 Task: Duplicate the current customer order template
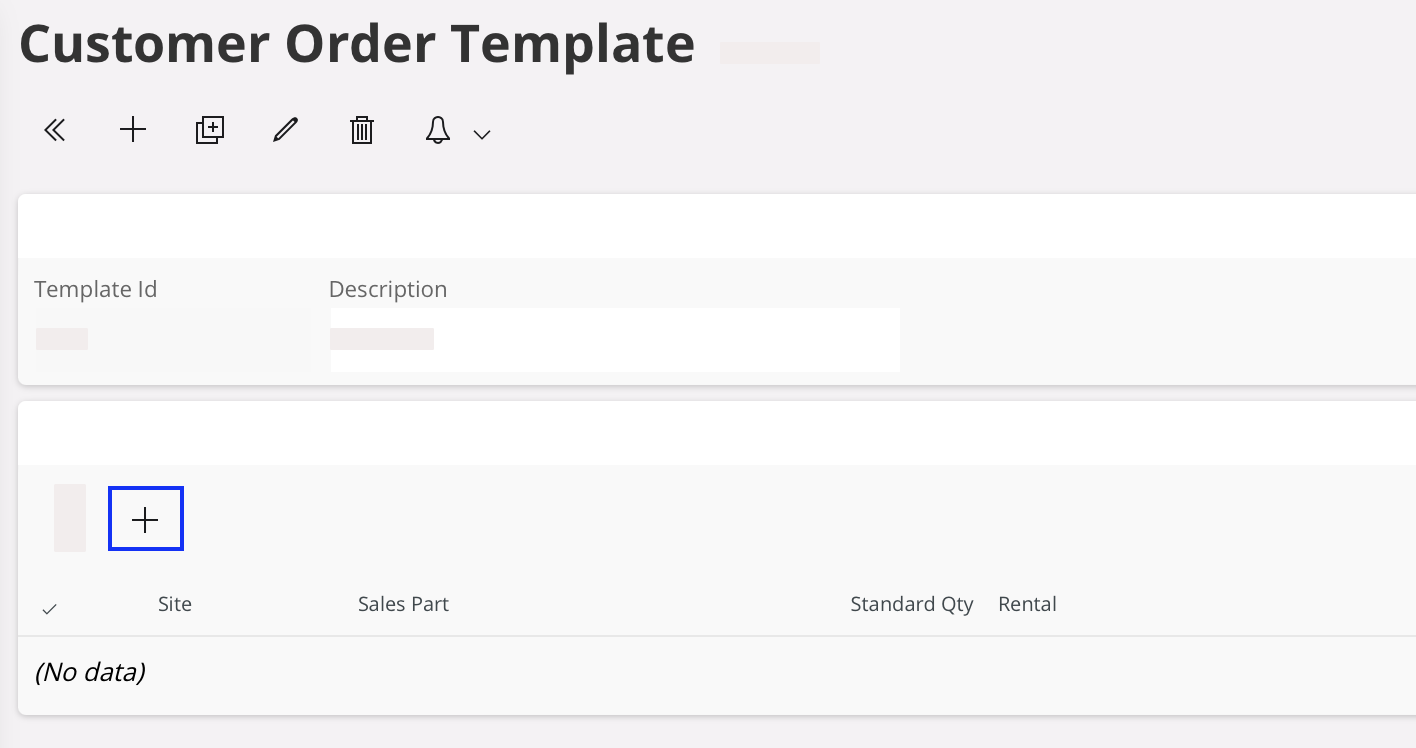coord(210,130)
